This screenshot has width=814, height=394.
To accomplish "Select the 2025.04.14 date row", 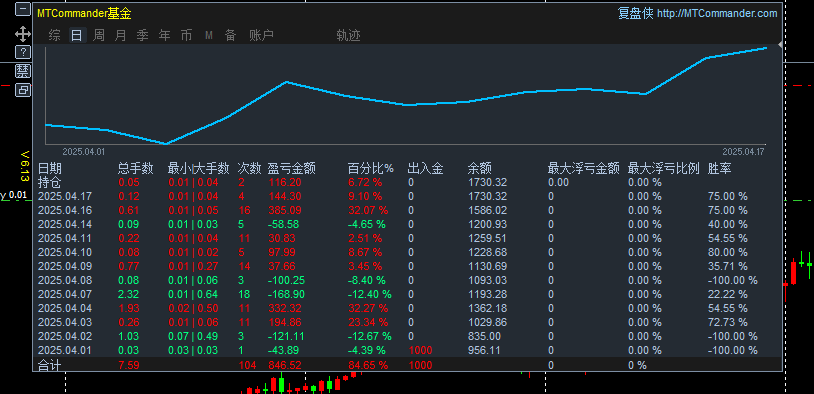I will tap(65, 224).
